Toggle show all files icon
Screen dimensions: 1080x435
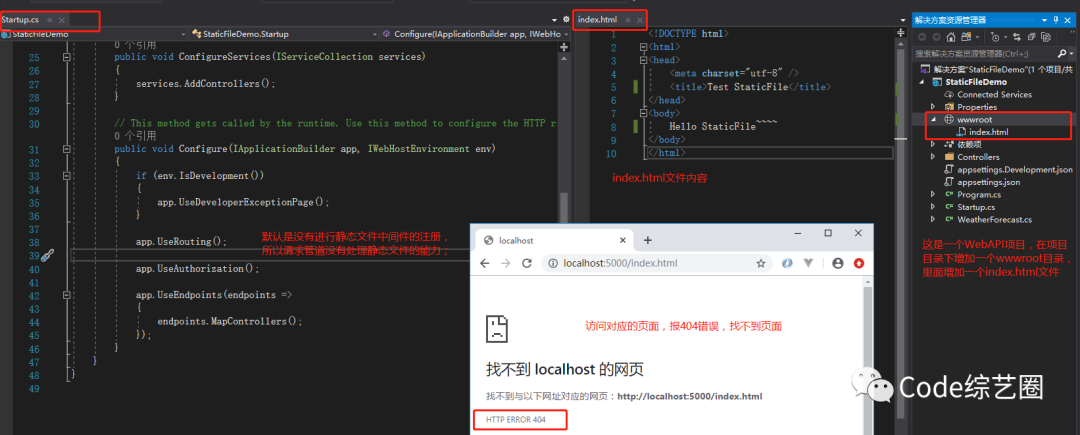(x=1046, y=37)
